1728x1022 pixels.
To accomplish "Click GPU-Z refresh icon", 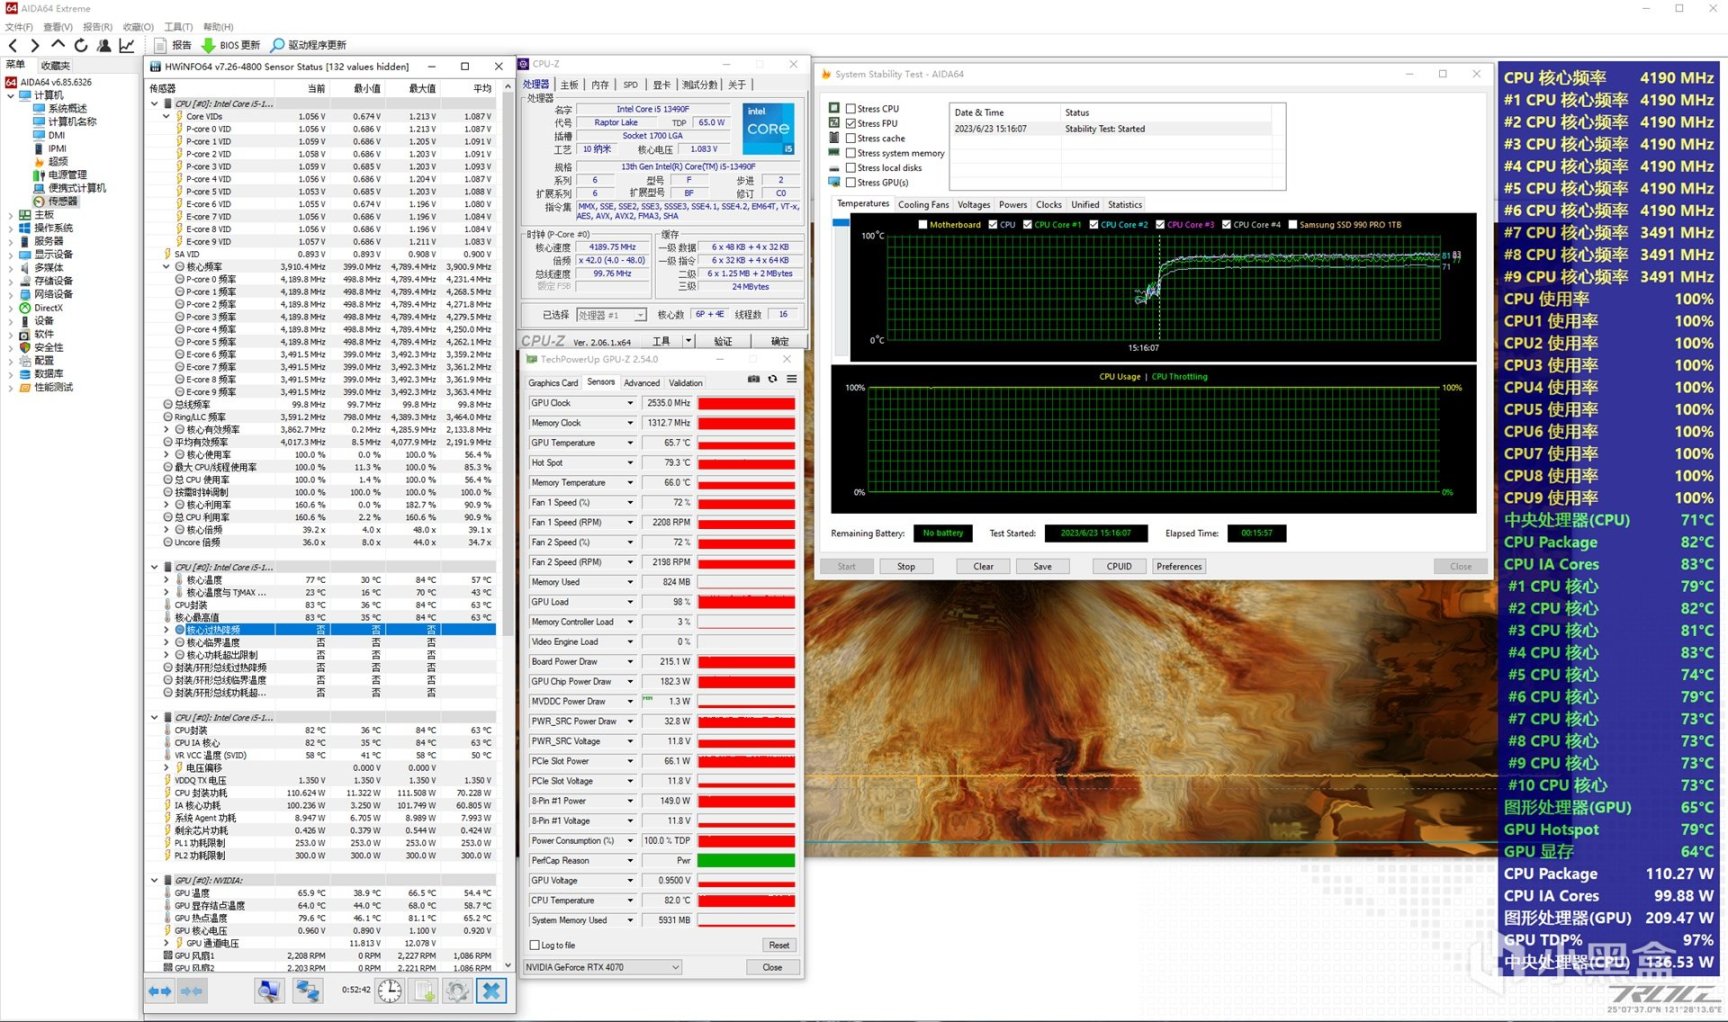I will 772,380.
